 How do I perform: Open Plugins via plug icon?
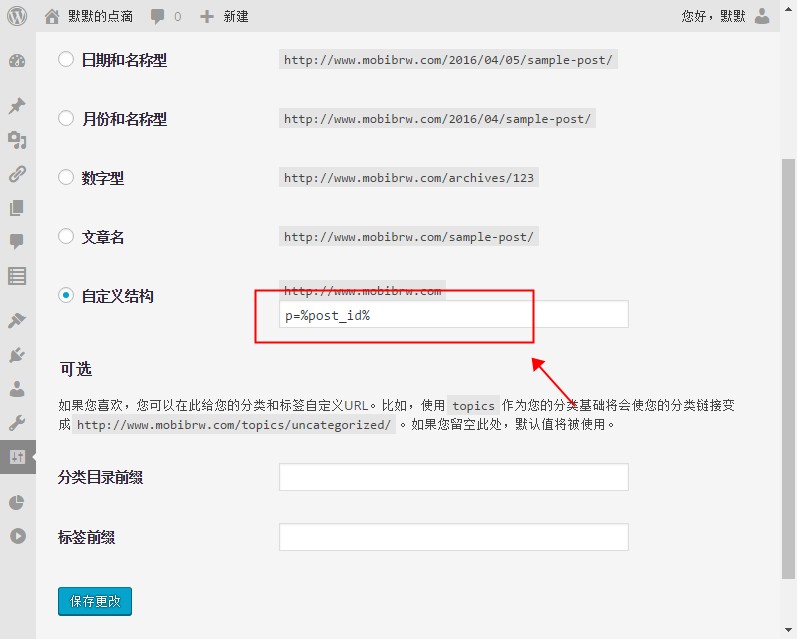[17, 355]
